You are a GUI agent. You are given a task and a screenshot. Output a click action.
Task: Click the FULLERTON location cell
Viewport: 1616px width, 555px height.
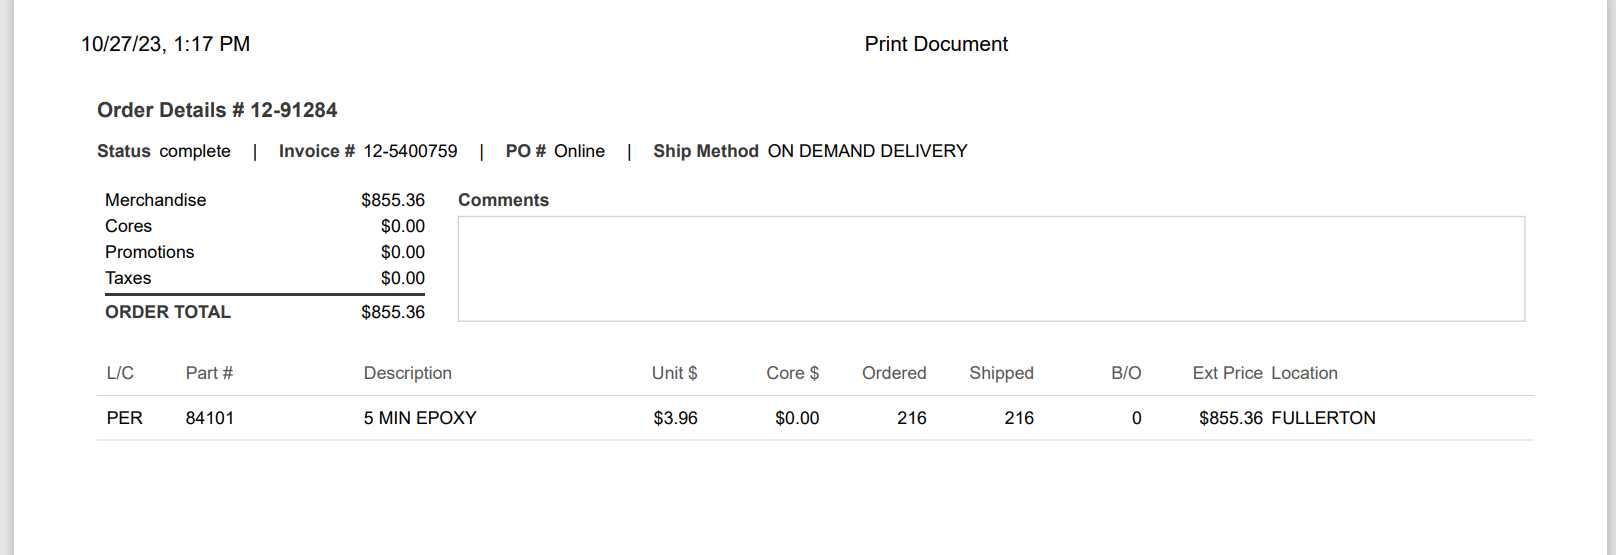(1323, 418)
